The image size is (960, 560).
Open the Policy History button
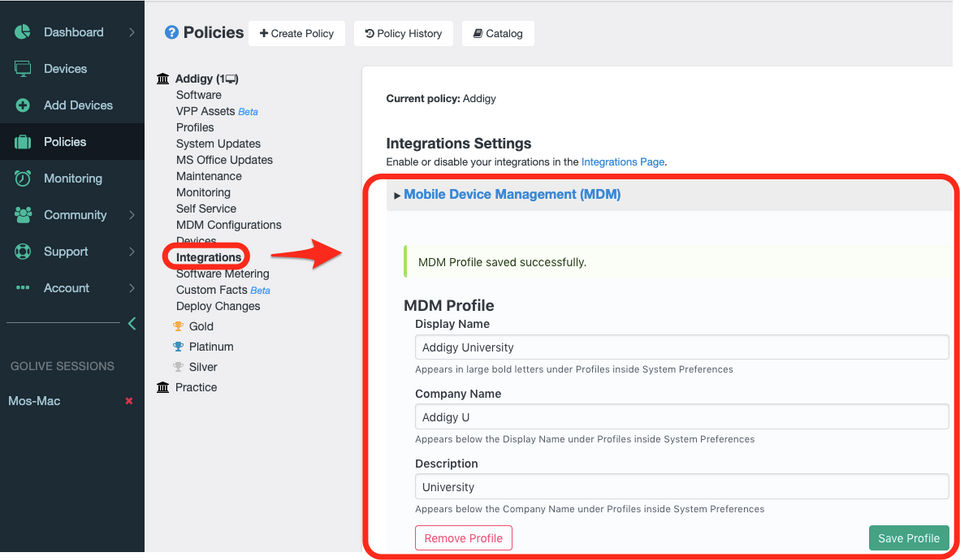[403, 34]
